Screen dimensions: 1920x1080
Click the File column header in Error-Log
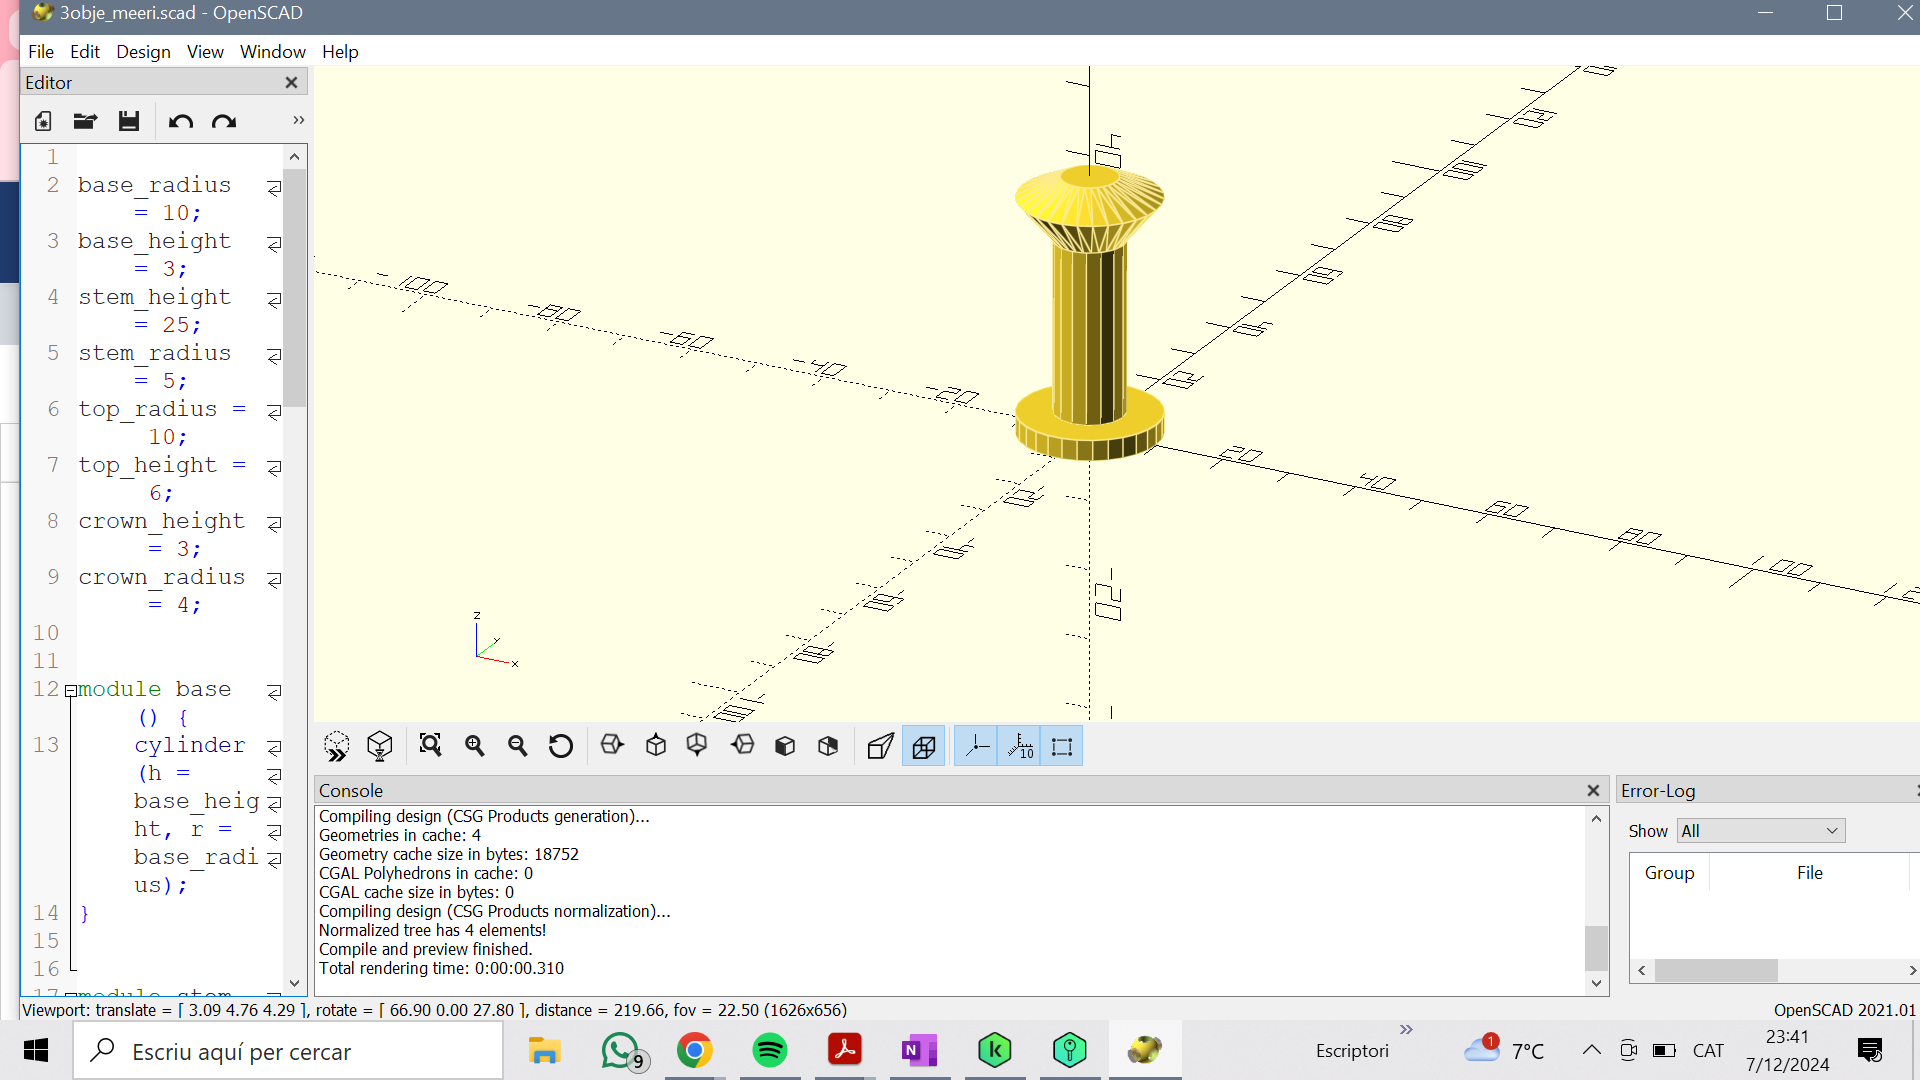tap(1809, 873)
